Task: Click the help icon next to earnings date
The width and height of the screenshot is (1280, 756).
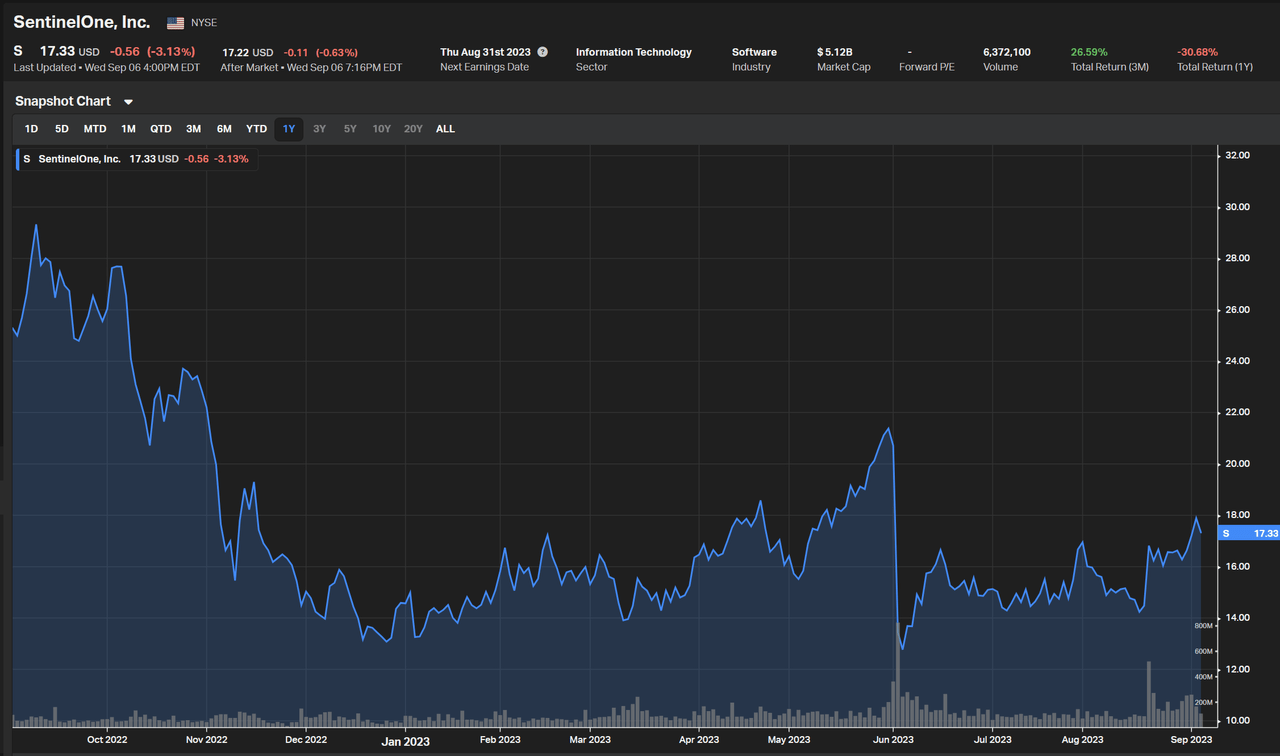Action: [x=543, y=52]
